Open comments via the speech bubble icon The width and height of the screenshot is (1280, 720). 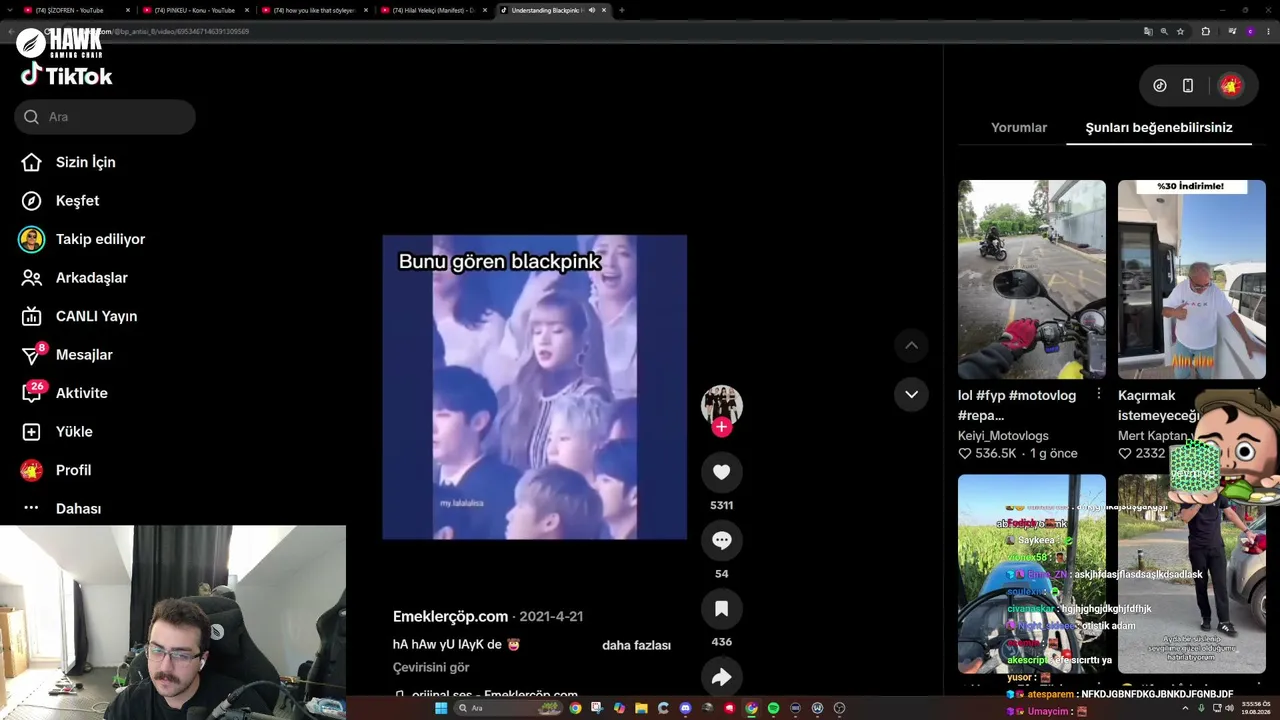click(x=721, y=540)
